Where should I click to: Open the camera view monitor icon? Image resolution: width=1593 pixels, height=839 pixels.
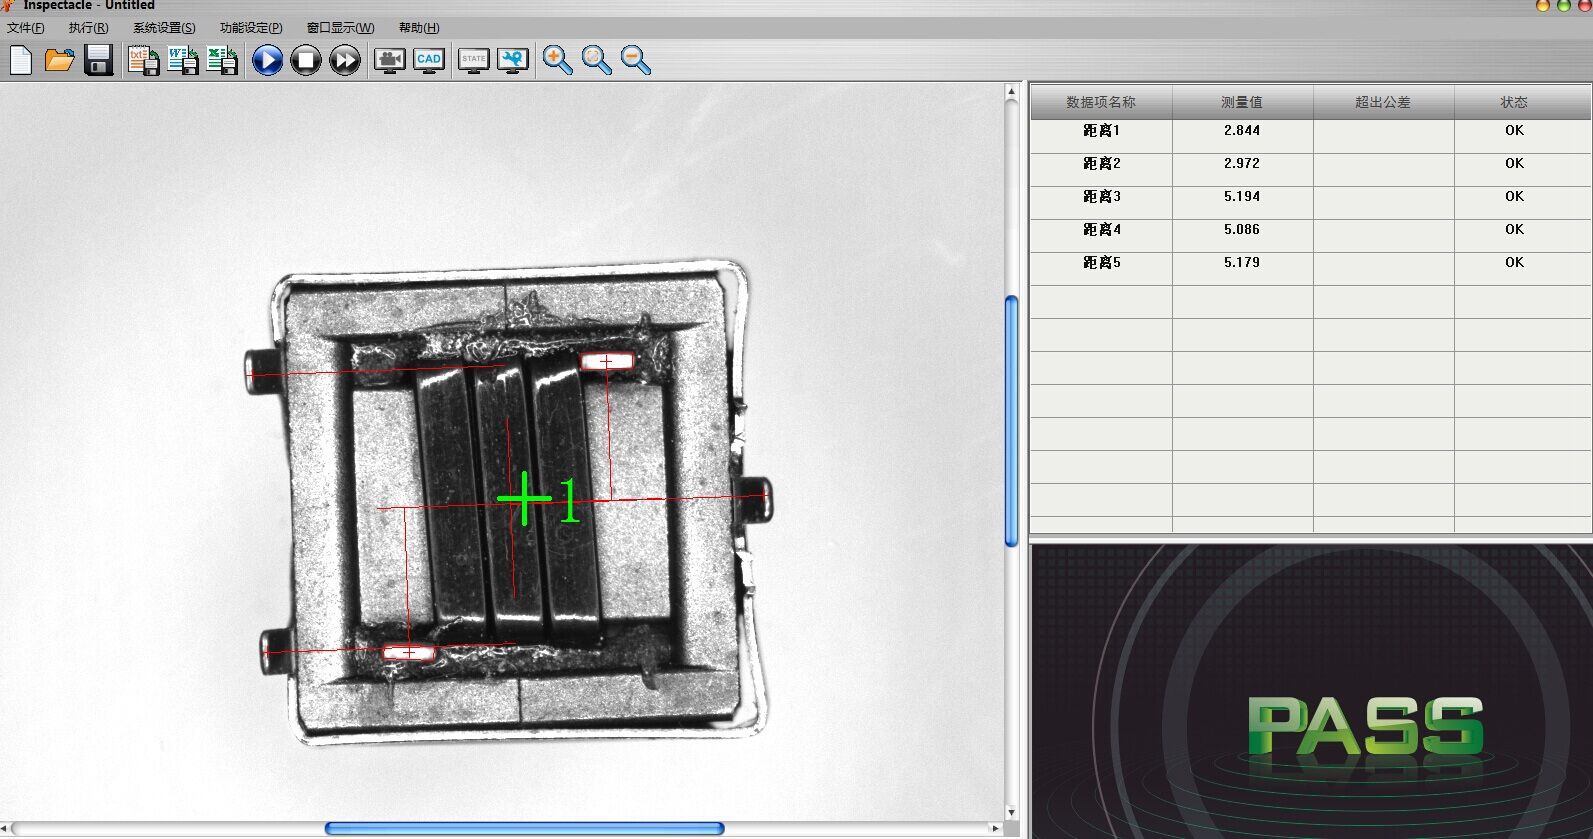click(390, 60)
